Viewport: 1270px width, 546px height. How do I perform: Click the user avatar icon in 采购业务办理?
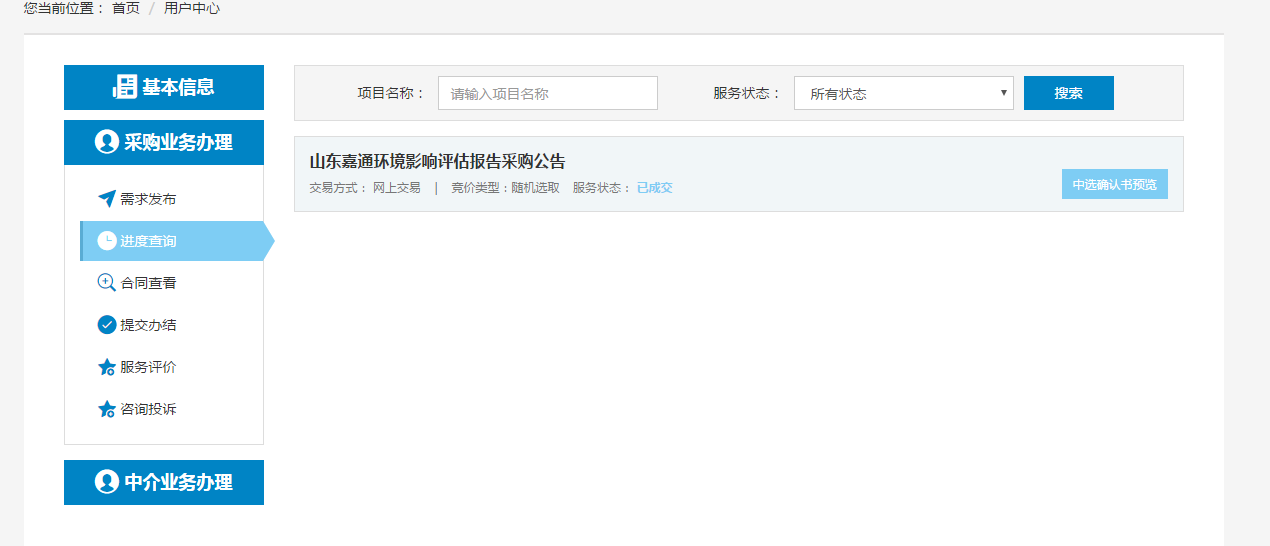tap(106, 142)
